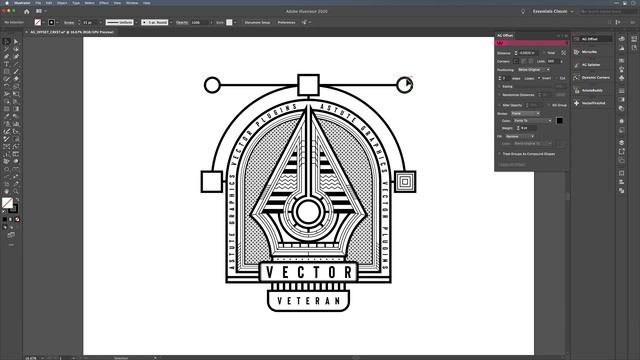
Task: Open the Properties panel icon
Action: click(x=634, y=39)
